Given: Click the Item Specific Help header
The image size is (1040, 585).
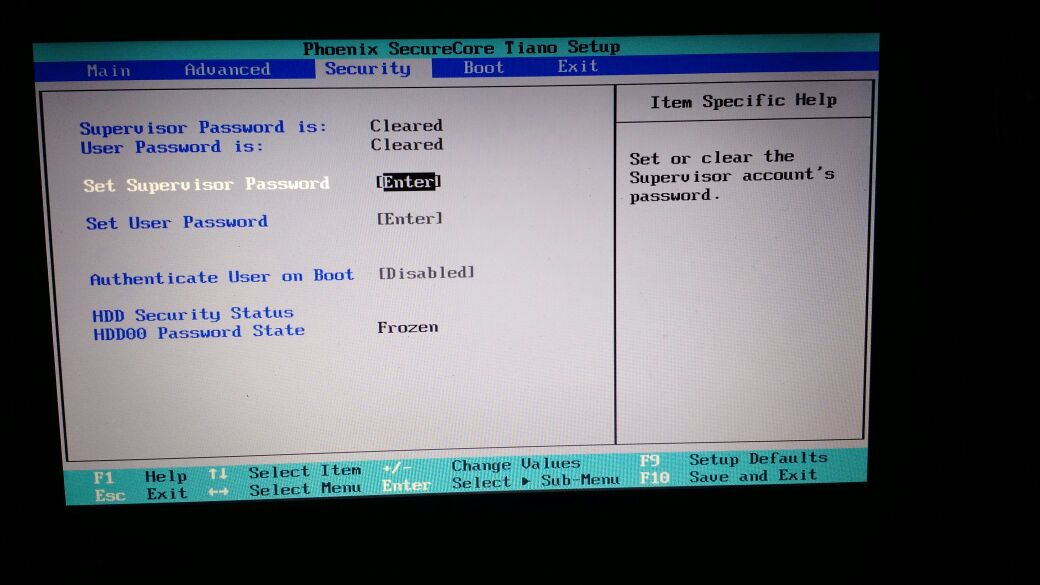Looking at the screenshot, I should tap(743, 101).
